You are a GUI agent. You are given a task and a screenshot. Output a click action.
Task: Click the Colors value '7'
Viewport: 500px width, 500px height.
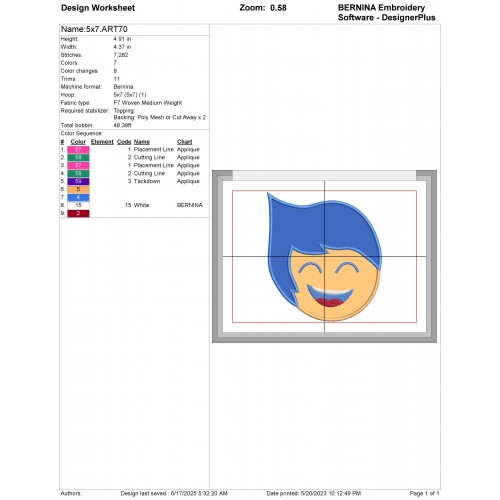[x=115, y=63]
